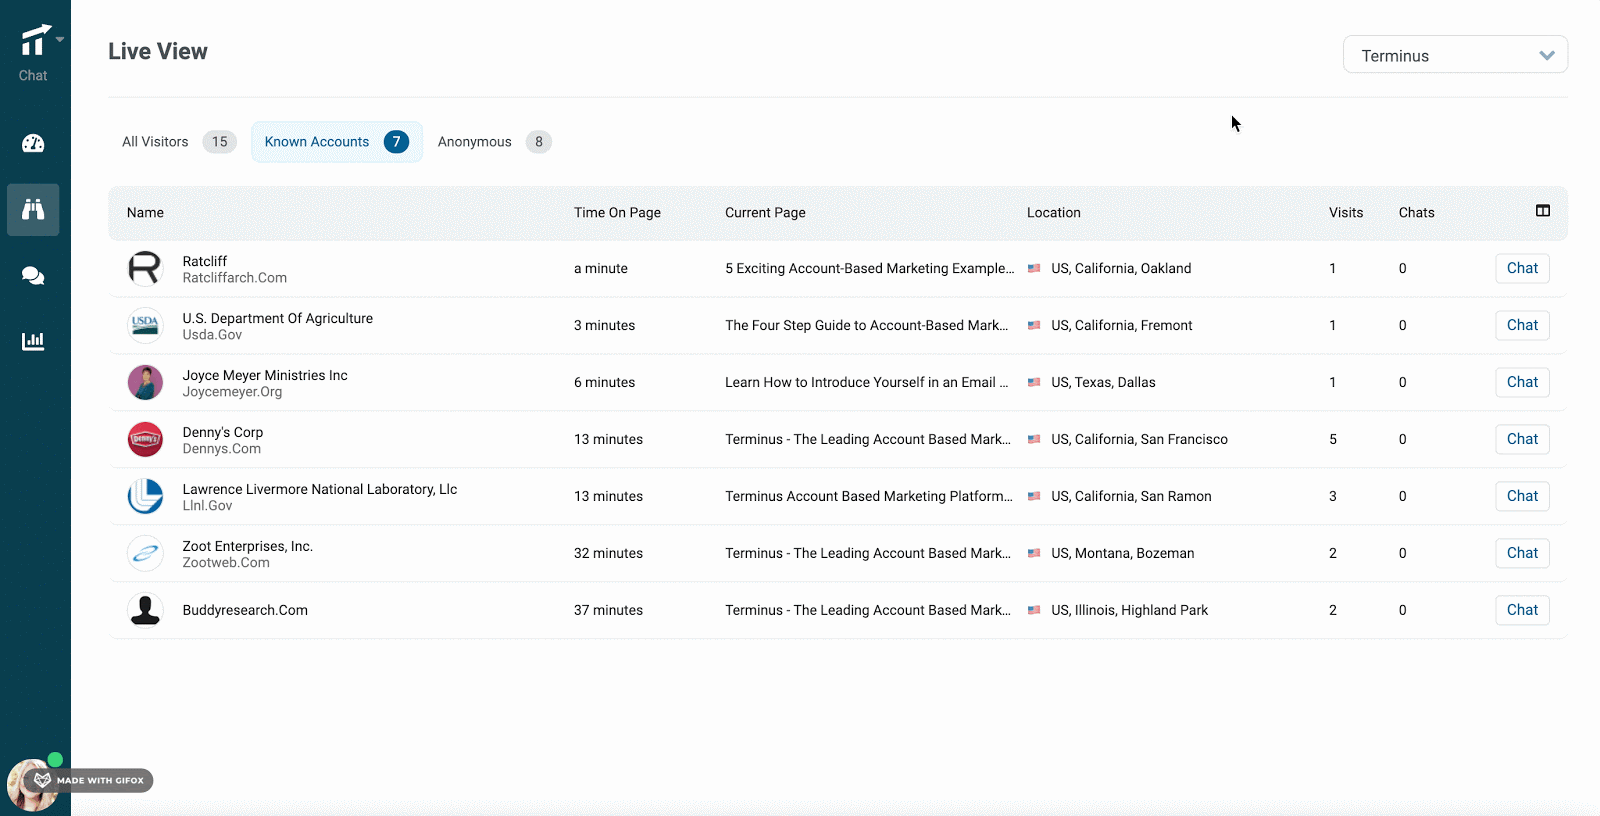Switch to the Anonymous tab
The width and height of the screenshot is (1600, 816).
coord(494,142)
